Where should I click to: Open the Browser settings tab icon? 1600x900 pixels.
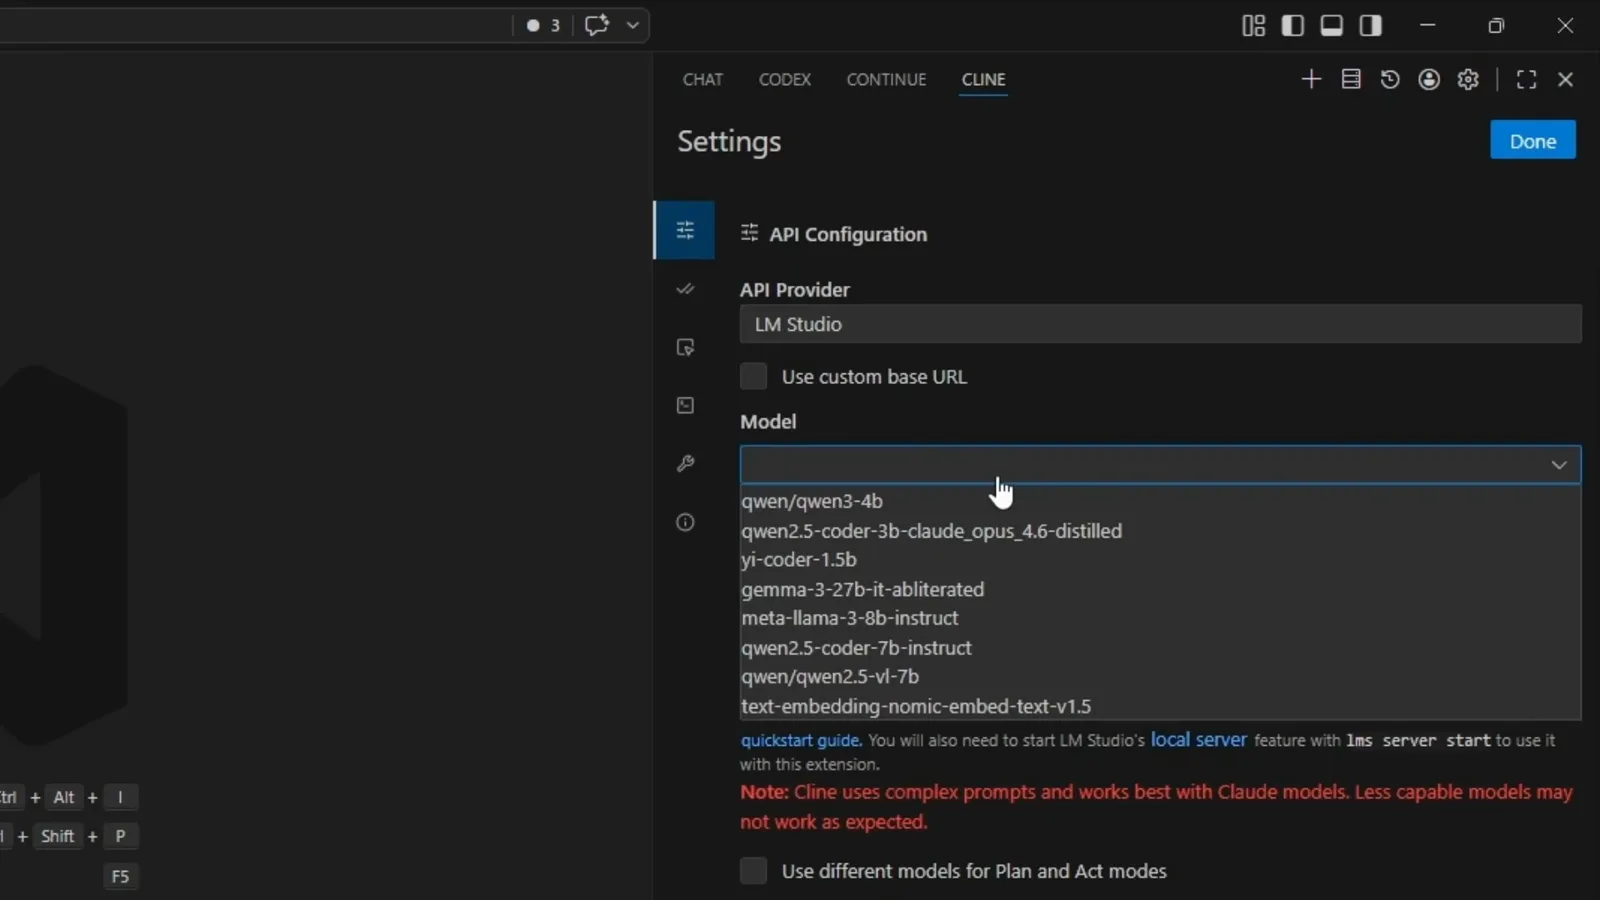pos(685,347)
